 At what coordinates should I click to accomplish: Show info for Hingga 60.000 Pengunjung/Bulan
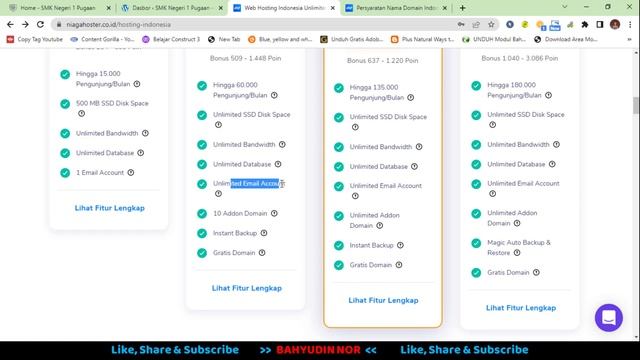click(274, 95)
